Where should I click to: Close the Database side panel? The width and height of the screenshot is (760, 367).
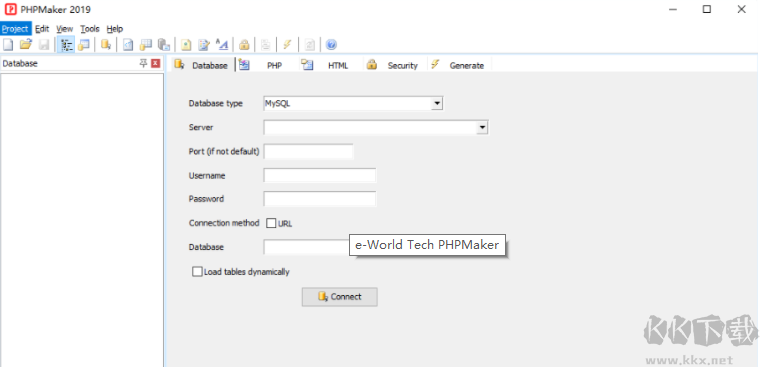155,63
